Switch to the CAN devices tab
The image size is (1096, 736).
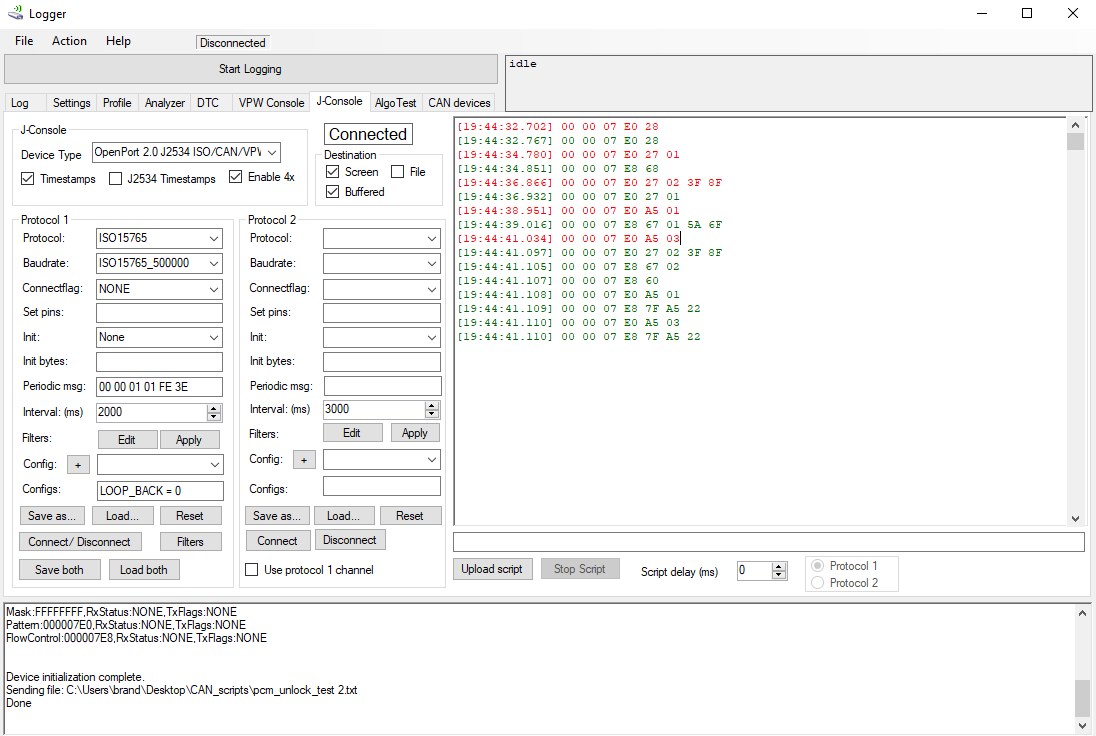click(x=459, y=103)
